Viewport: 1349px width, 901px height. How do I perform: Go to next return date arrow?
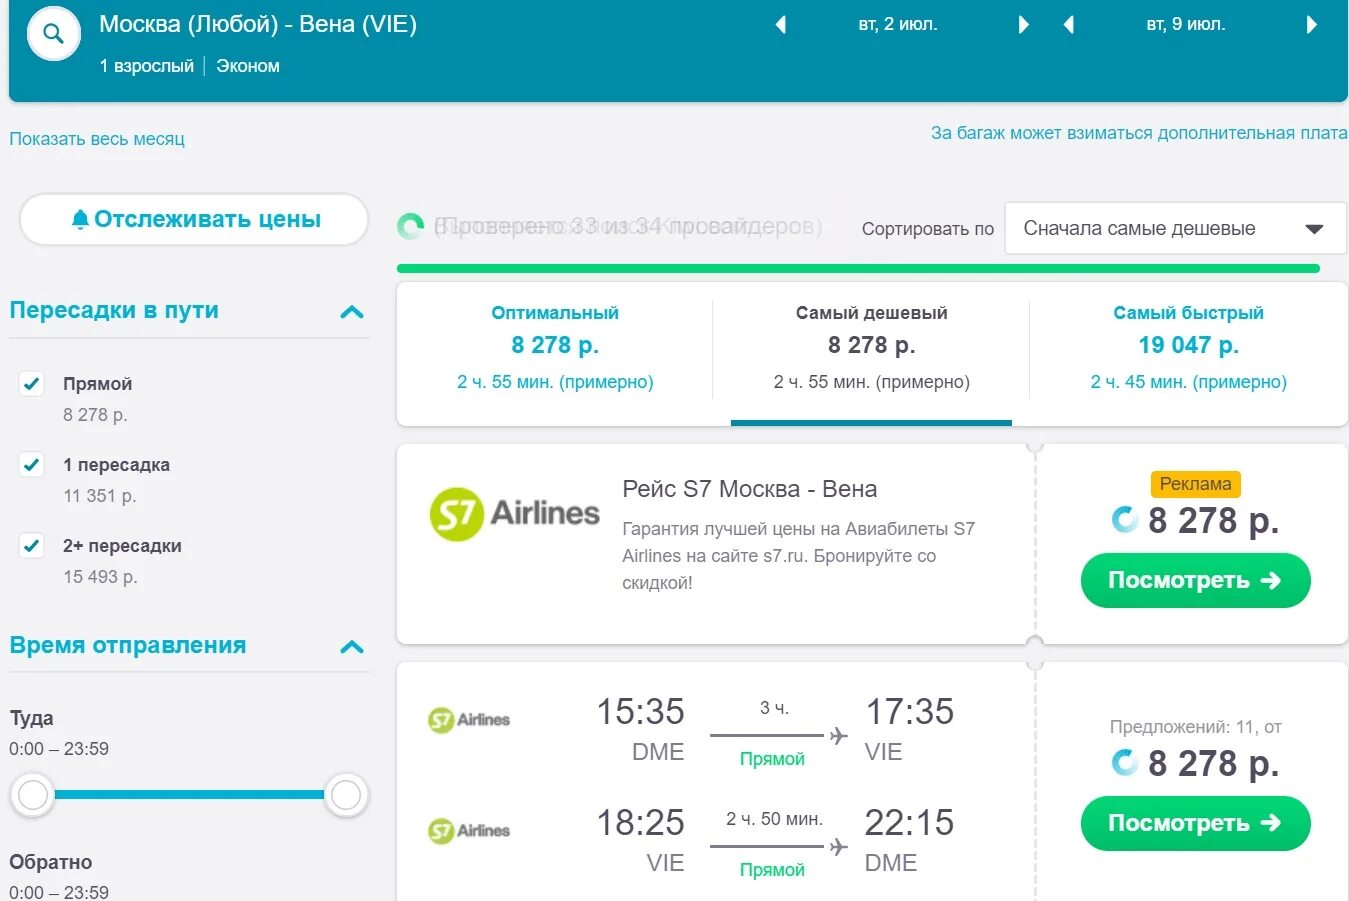pyautogui.click(x=1312, y=25)
